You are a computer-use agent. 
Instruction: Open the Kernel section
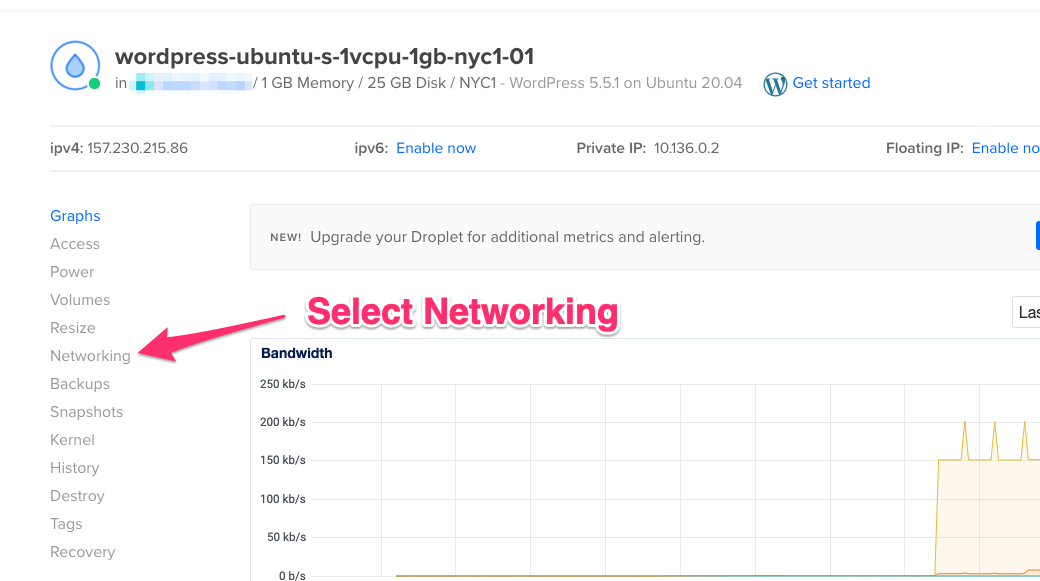pyautogui.click(x=72, y=440)
